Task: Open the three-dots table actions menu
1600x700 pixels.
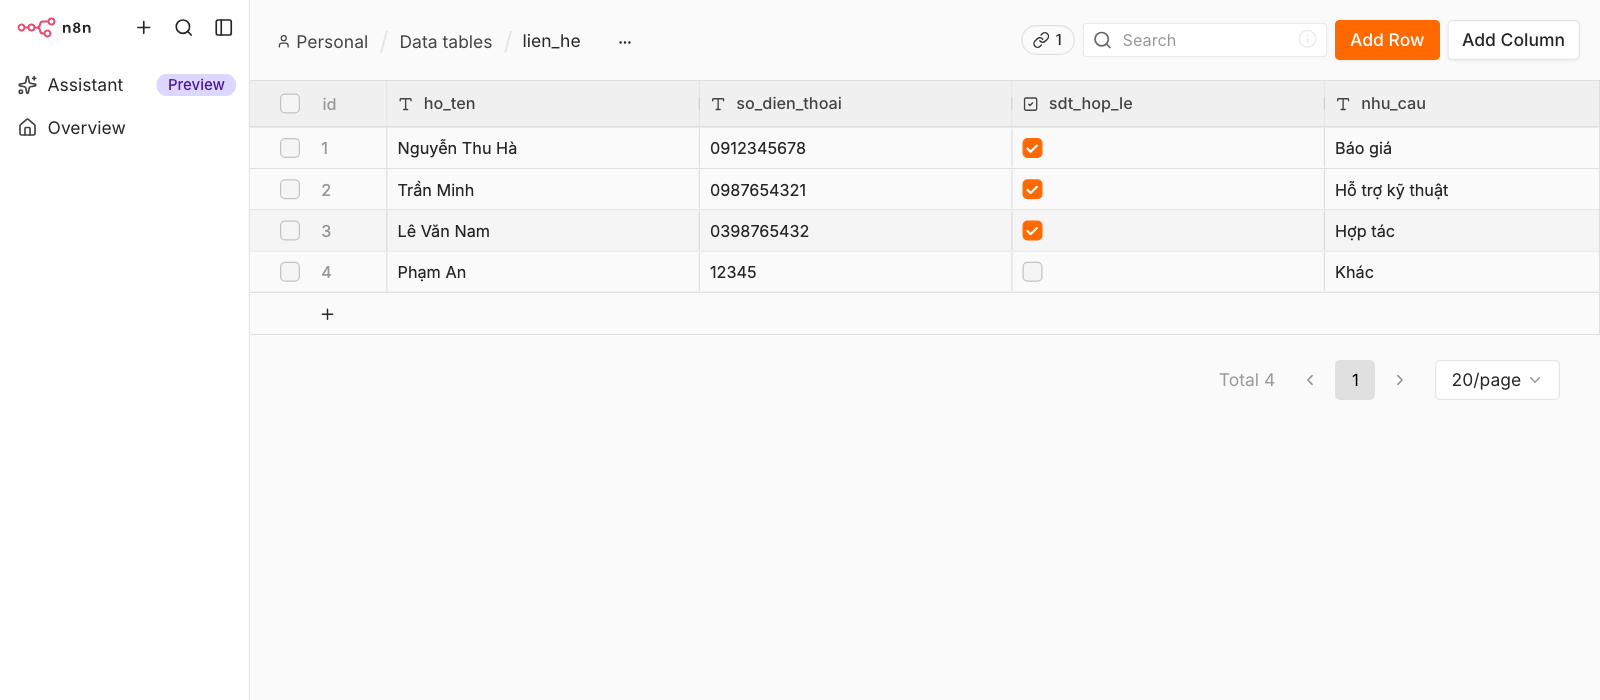Action: click(625, 42)
